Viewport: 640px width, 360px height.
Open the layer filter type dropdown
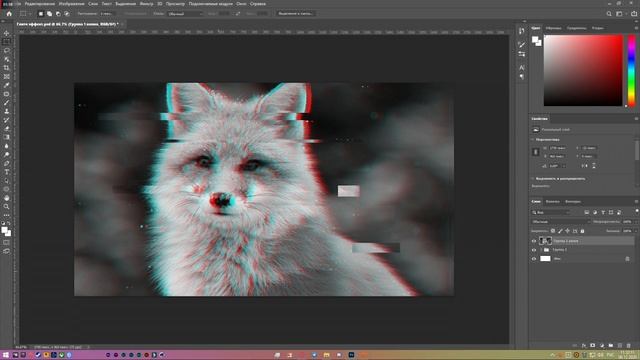[551, 212]
